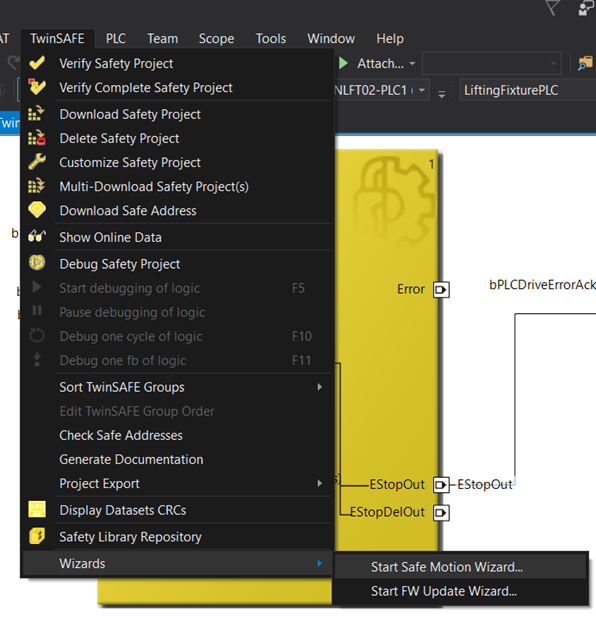
Task: Click block order number 1
Action: click(431, 164)
